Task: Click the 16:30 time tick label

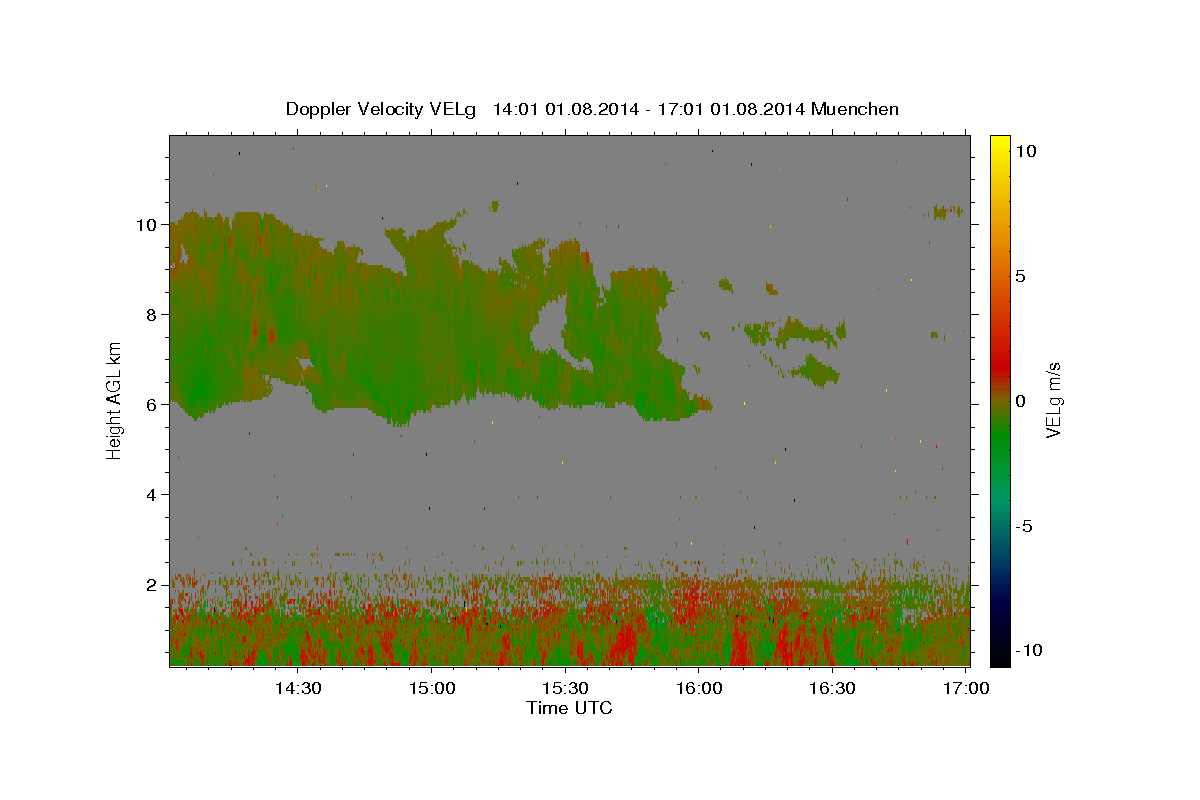Action: [831, 688]
